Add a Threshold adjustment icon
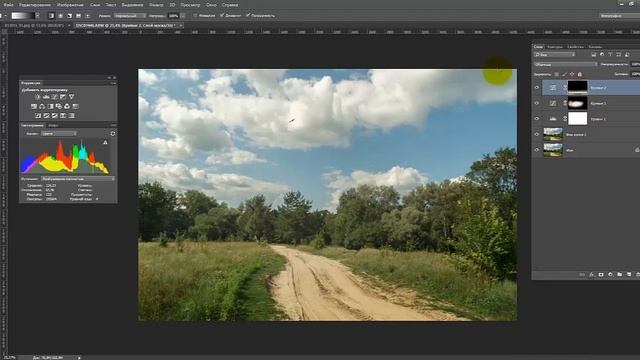This screenshot has width=640, height=360. [x=55, y=116]
